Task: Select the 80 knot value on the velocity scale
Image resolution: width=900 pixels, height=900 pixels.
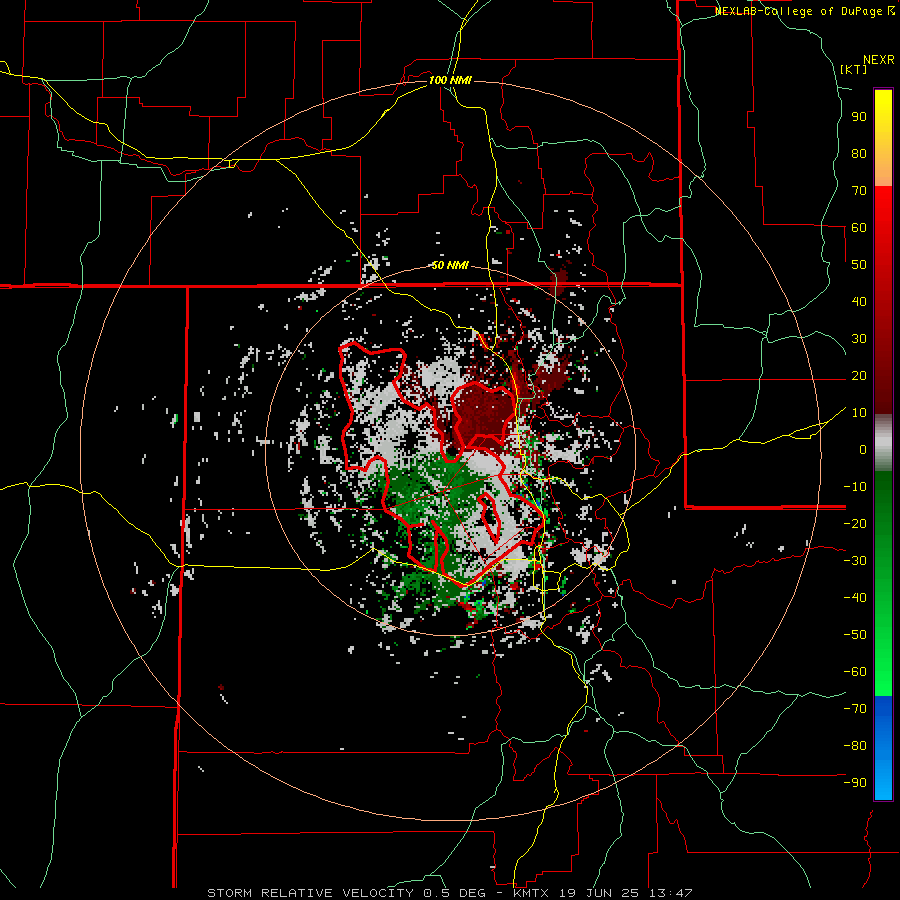Action: pos(859,154)
